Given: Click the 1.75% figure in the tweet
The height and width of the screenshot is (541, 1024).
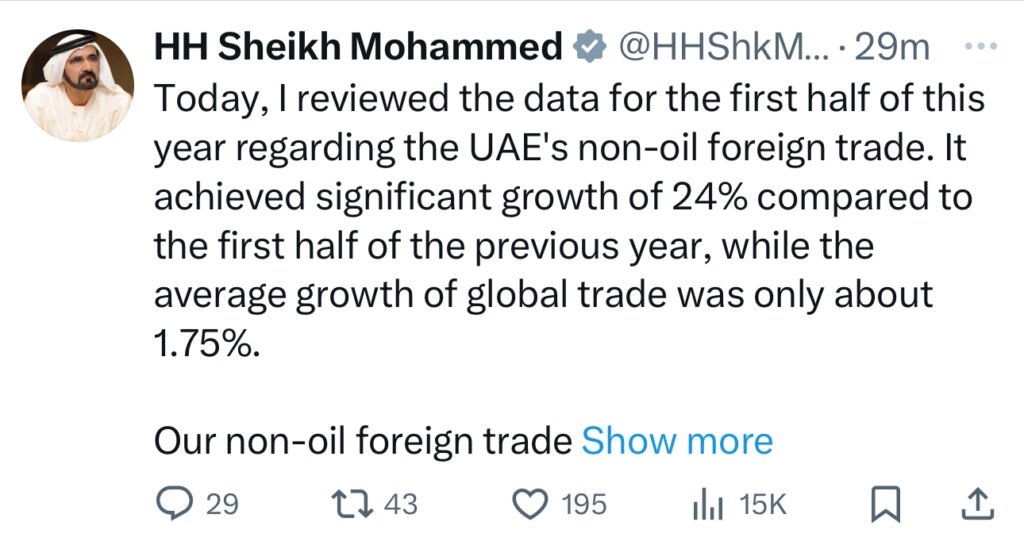Looking at the screenshot, I should point(207,344).
